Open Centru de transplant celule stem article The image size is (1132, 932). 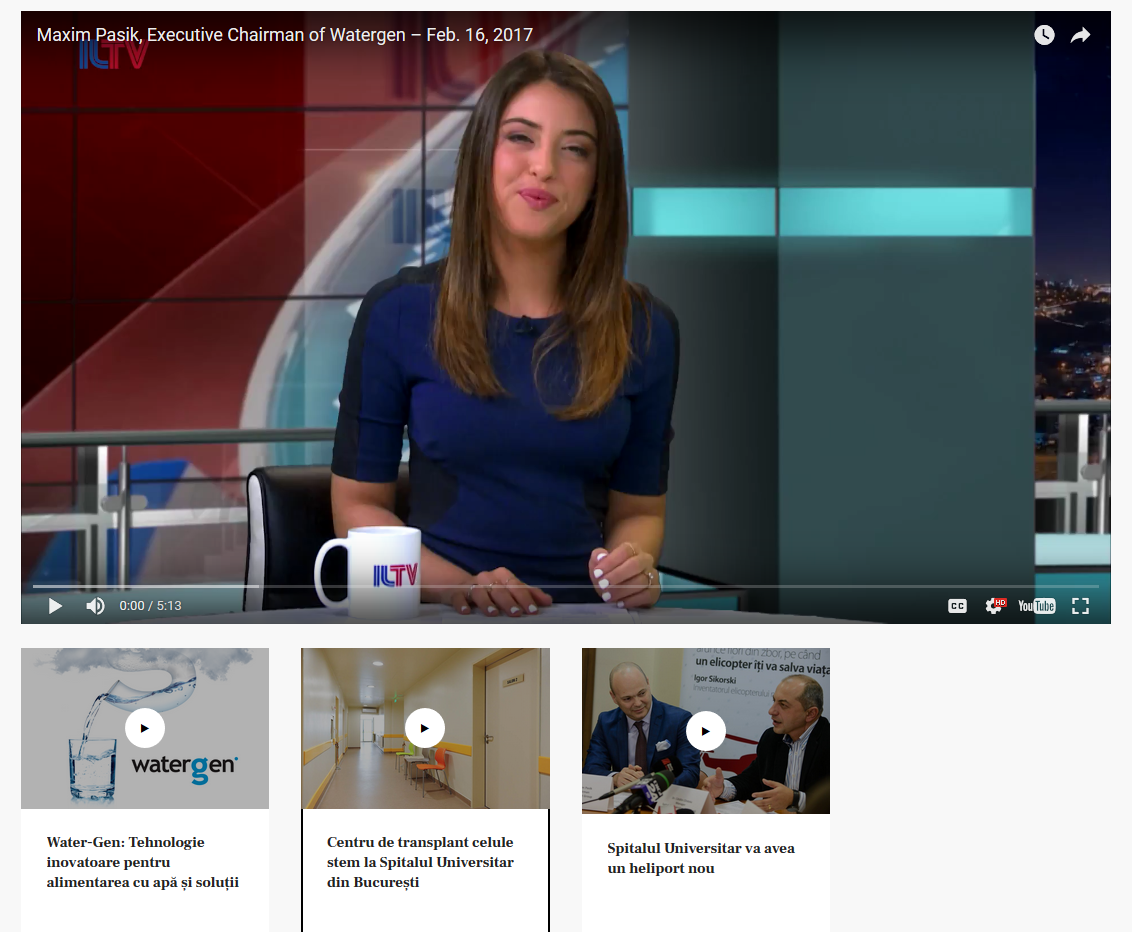coord(420,862)
